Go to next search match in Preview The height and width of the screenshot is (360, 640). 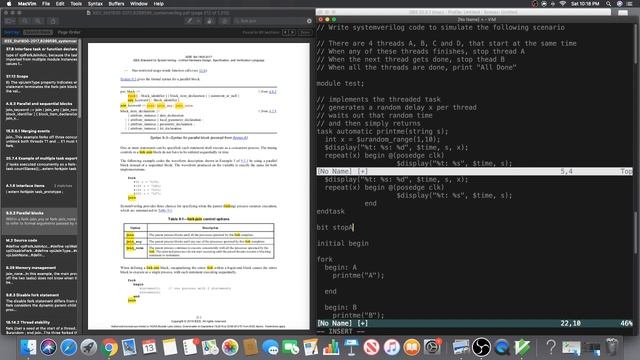292,32
